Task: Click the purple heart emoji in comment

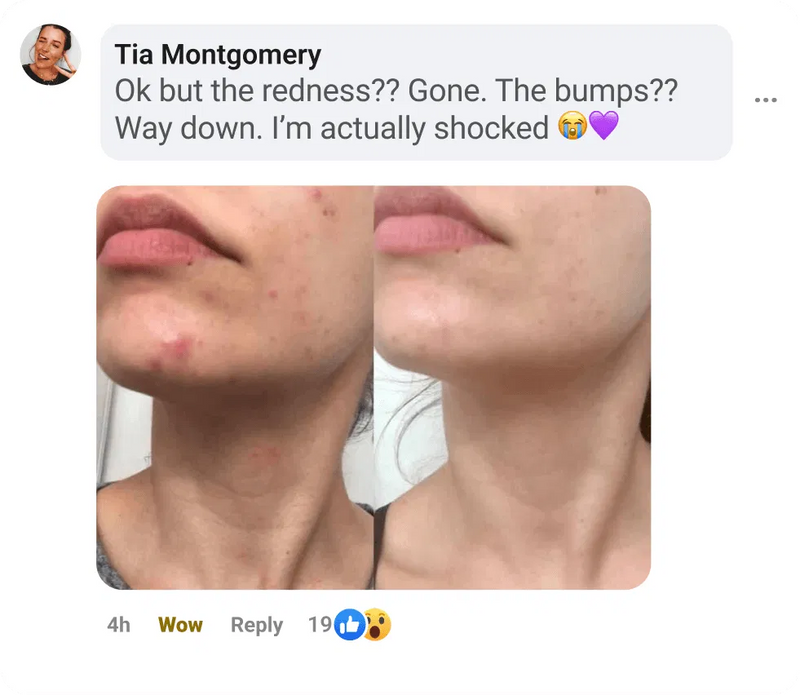Action: (604, 126)
